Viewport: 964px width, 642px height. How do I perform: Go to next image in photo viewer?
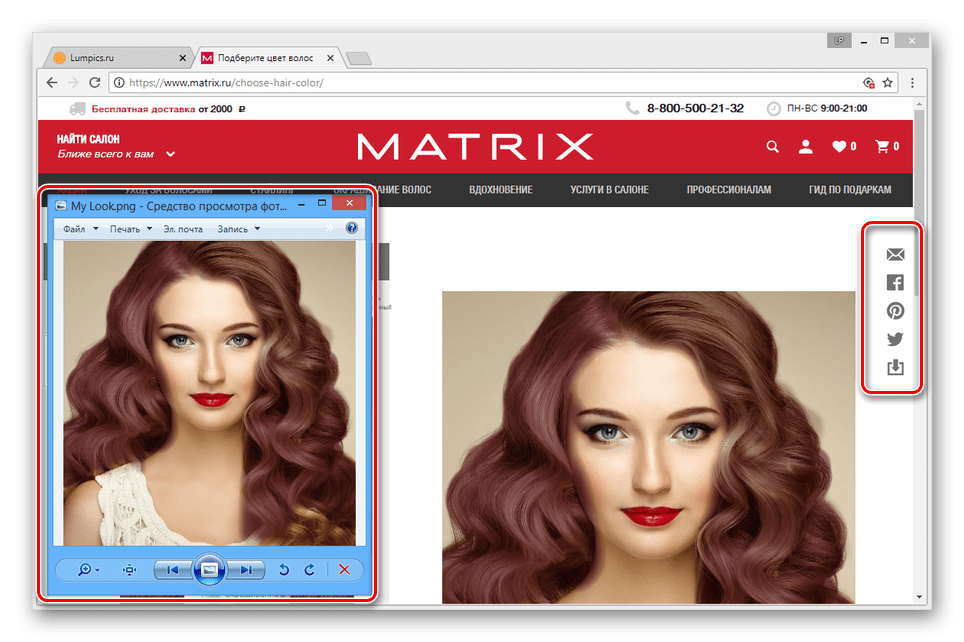246,570
